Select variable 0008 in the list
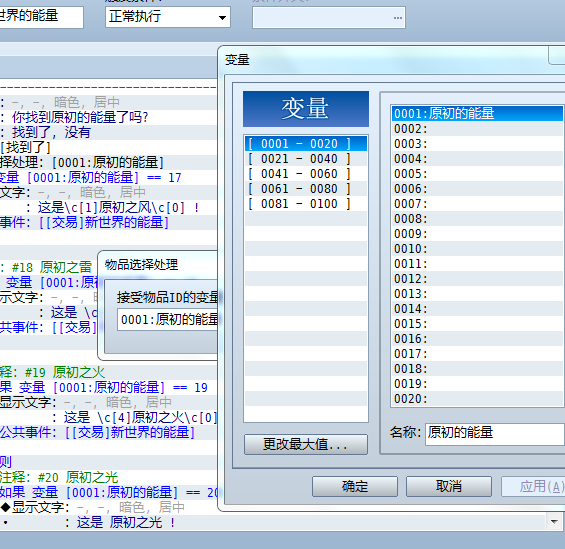This screenshot has height=549, width=565. [477, 219]
